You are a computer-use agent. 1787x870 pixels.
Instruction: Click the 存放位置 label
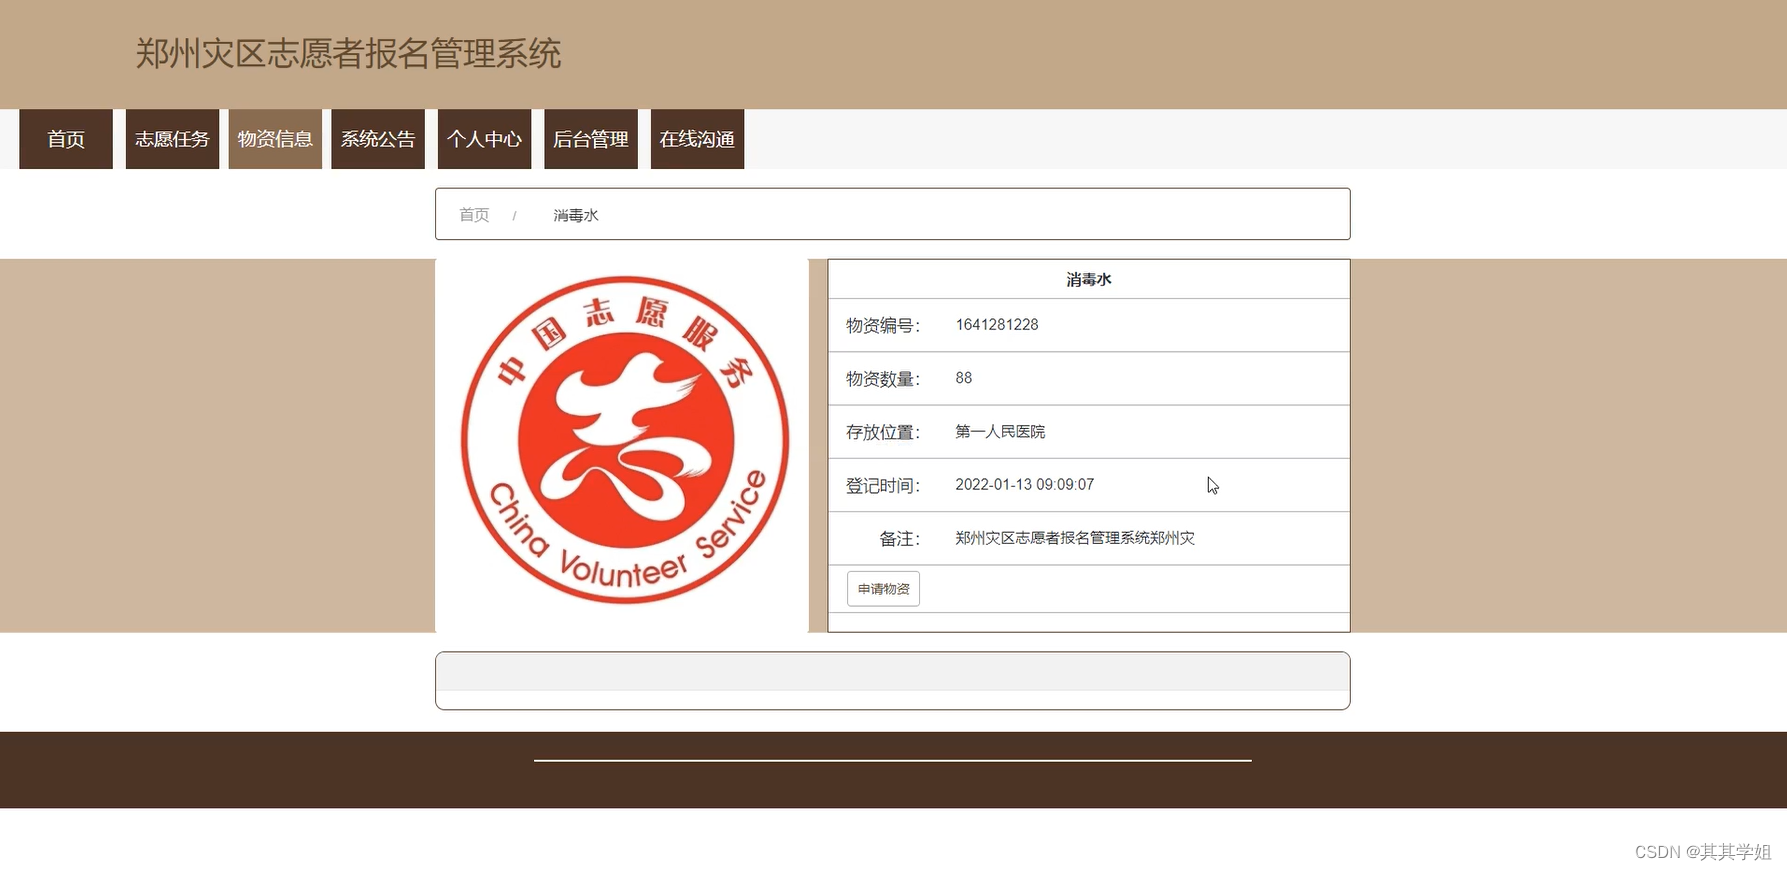point(883,432)
